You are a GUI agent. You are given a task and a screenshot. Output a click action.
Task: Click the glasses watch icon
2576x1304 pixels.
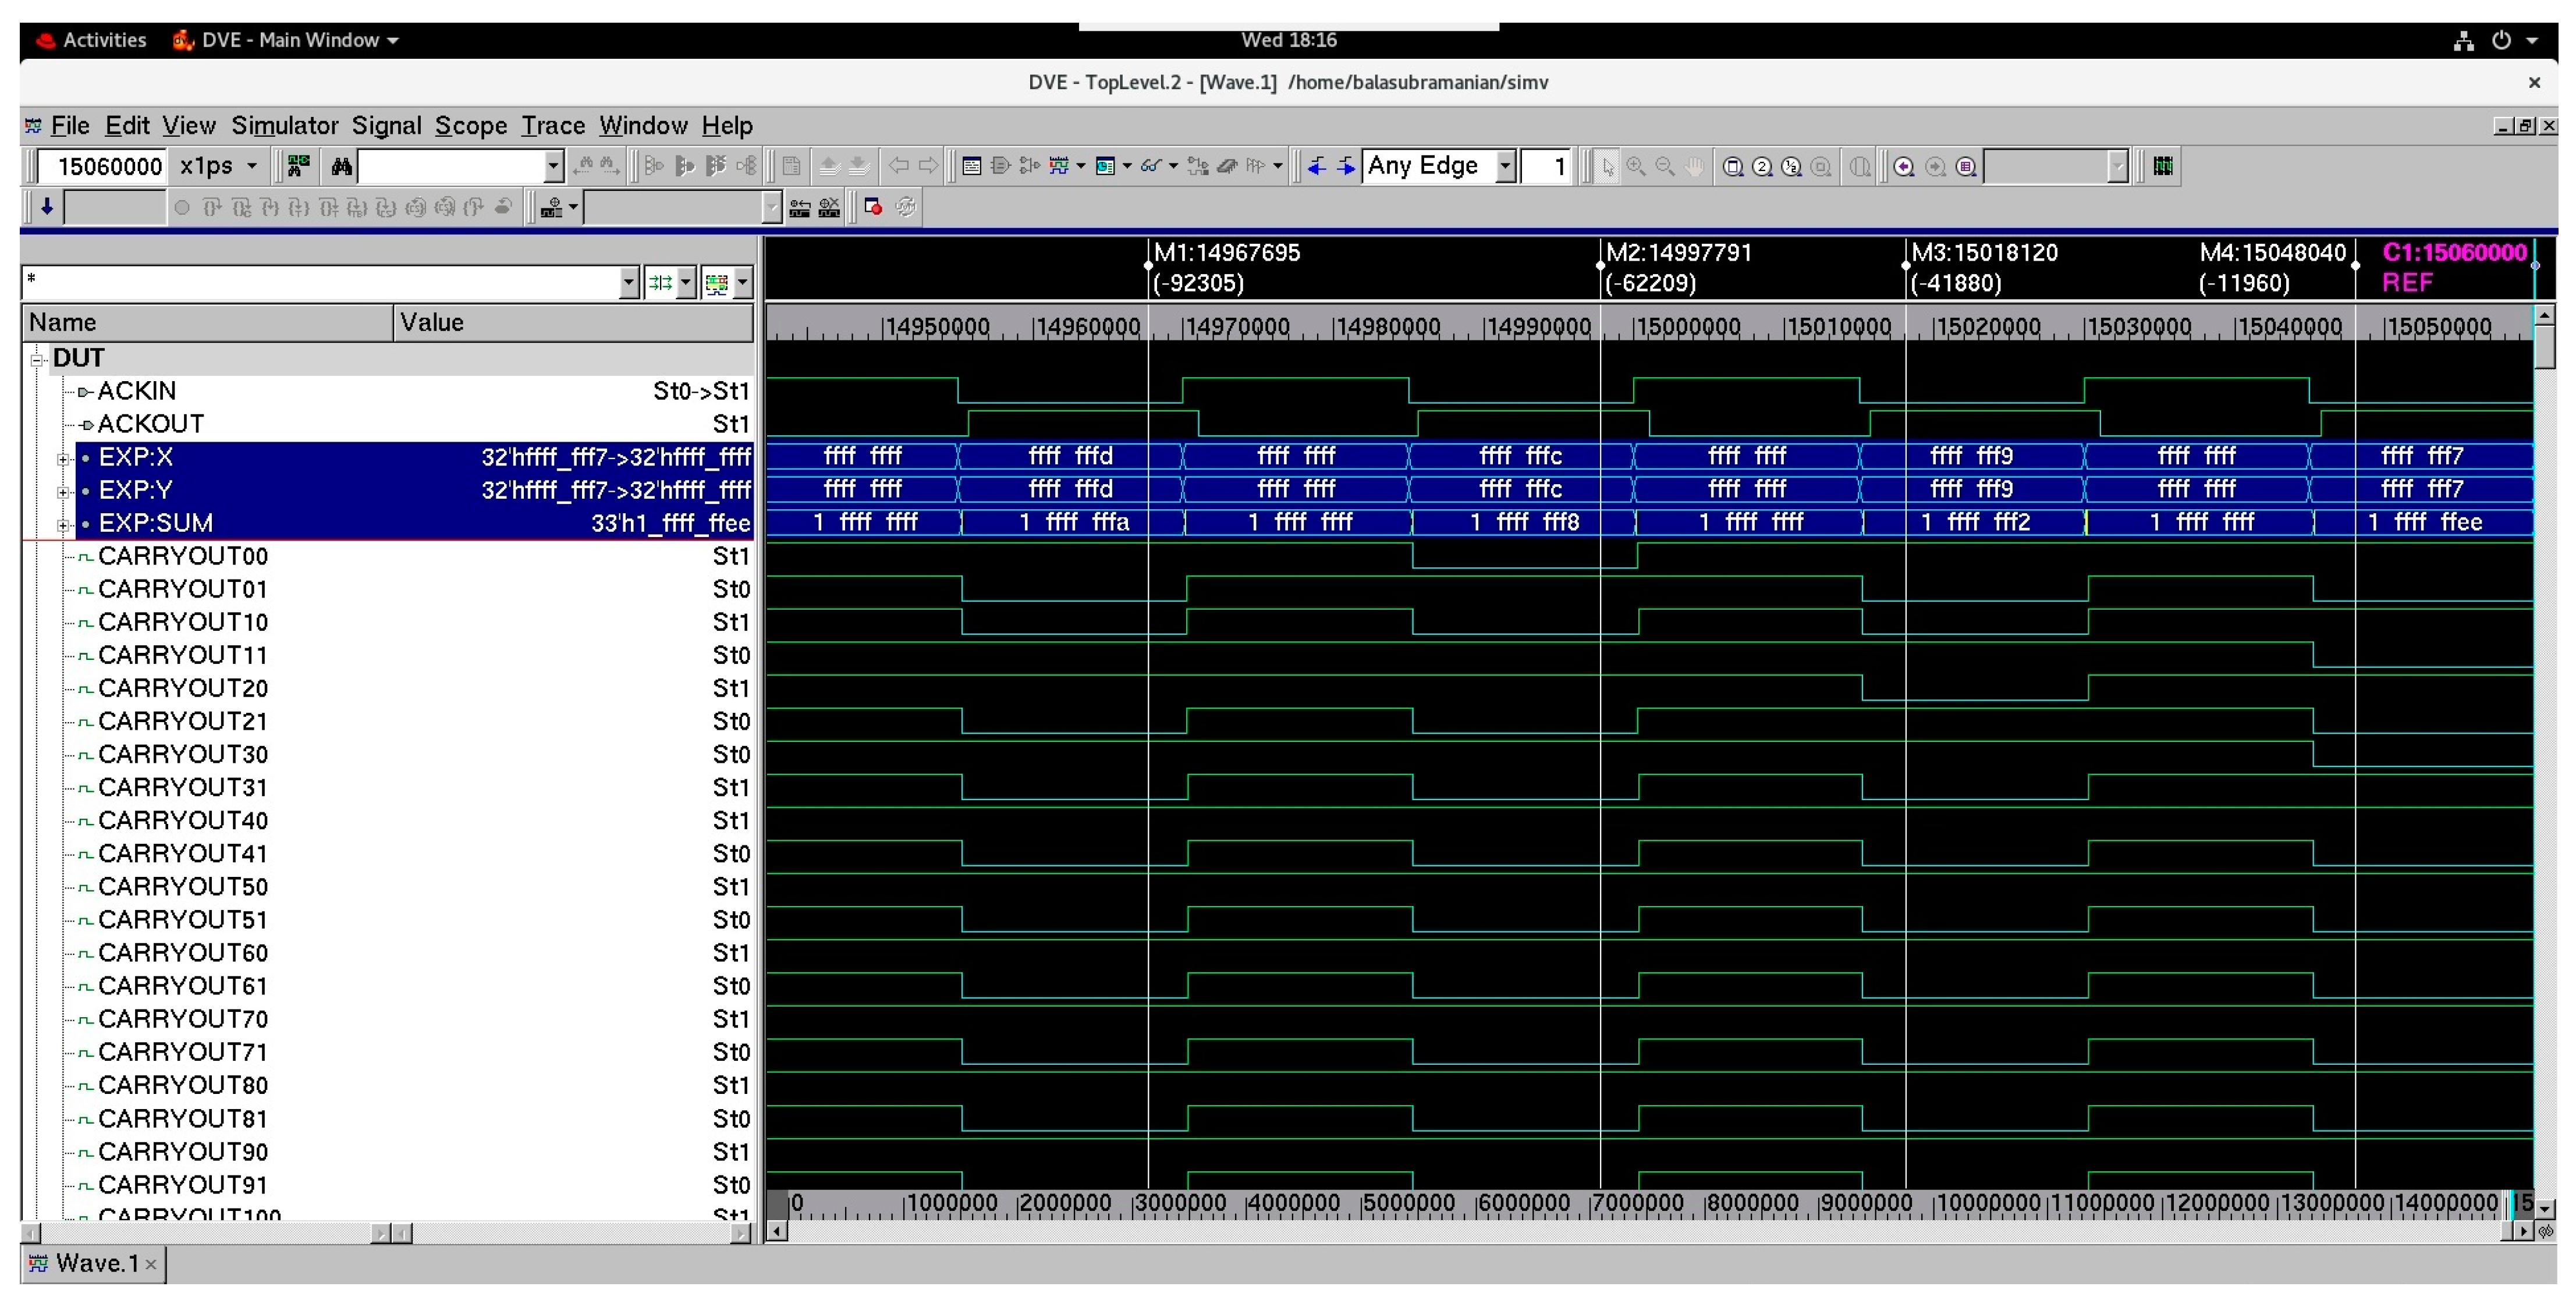[1151, 166]
